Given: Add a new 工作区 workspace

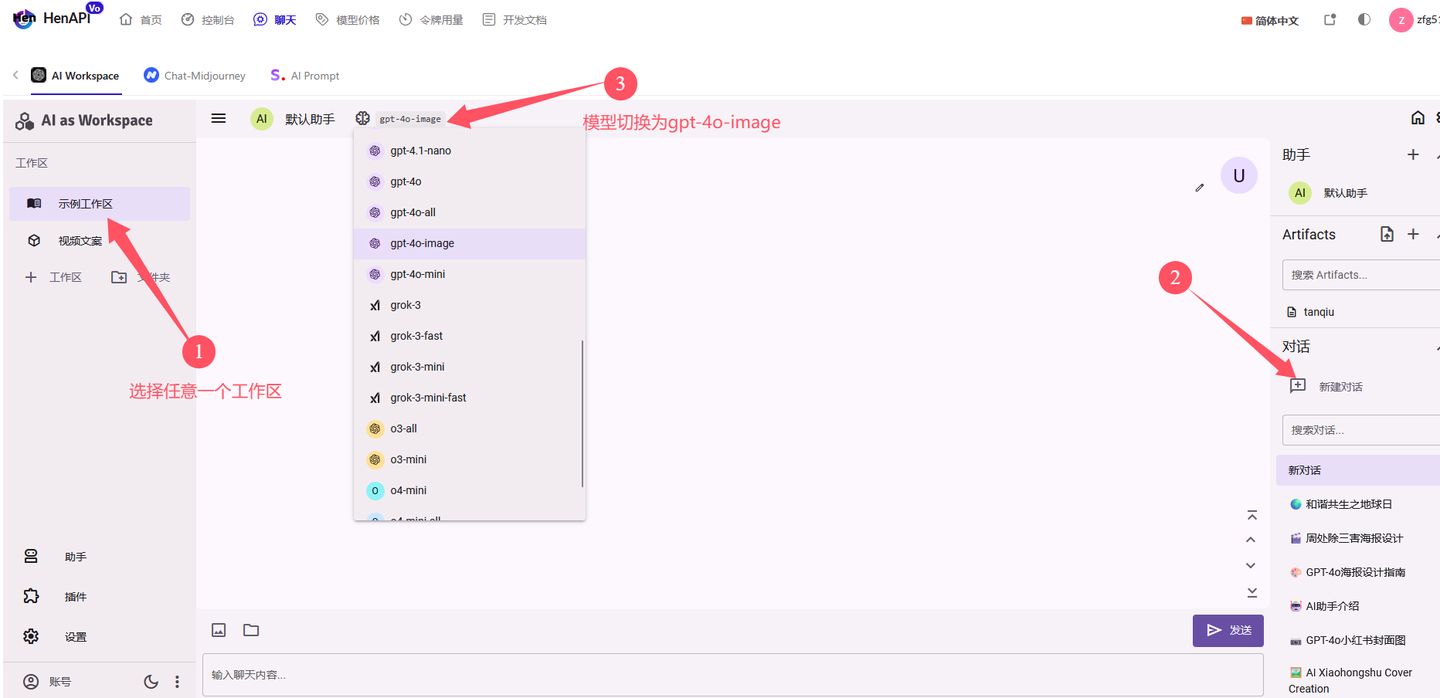Looking at the screenshot, I should 53,277.
